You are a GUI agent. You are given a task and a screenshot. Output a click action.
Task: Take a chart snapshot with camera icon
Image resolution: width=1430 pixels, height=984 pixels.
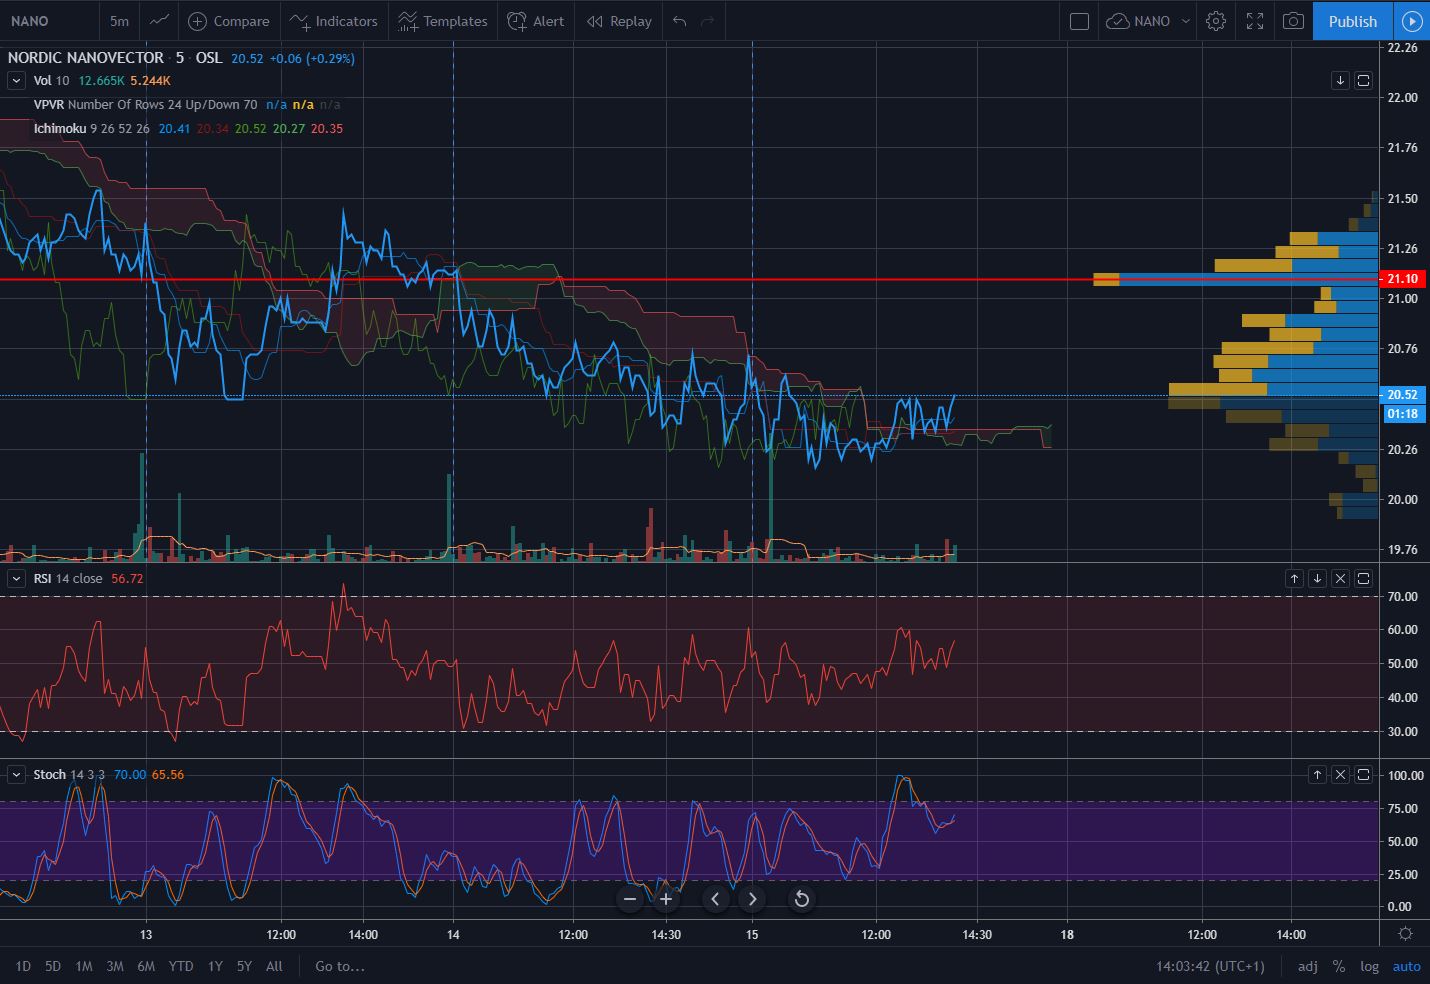[x=1293, y=20]
